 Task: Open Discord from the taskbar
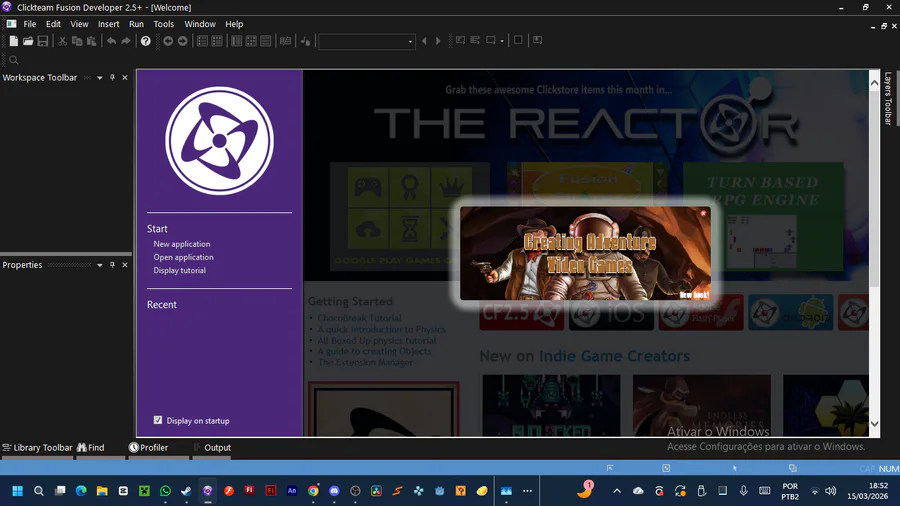(x=334, y=491)
